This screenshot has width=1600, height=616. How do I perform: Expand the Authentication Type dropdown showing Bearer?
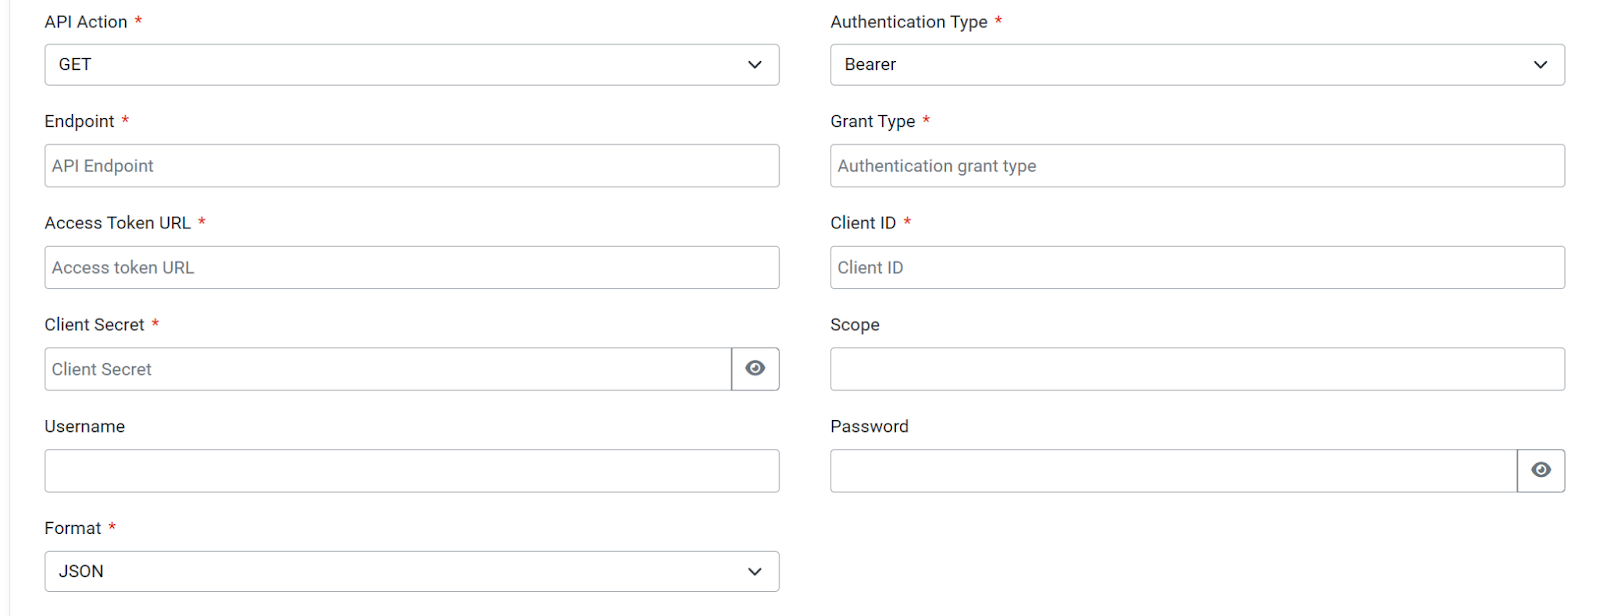click(1197, 65)
